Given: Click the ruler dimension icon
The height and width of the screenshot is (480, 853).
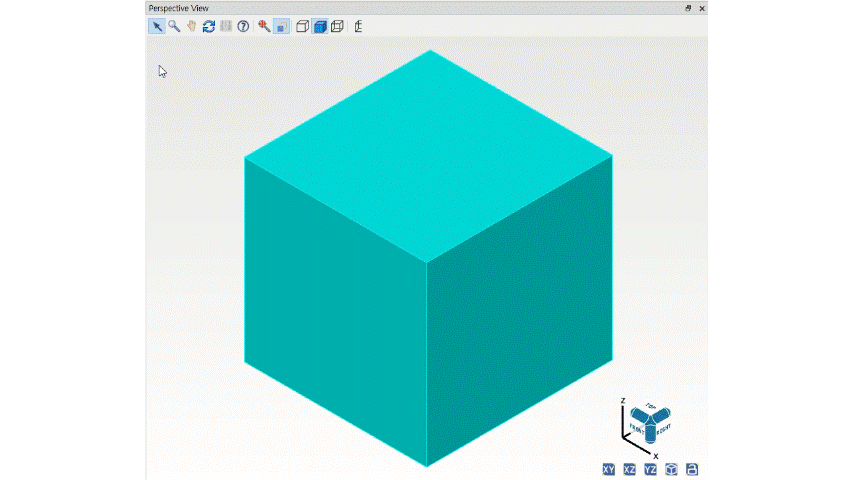Looking at the screenshot, I should point(358,26).
